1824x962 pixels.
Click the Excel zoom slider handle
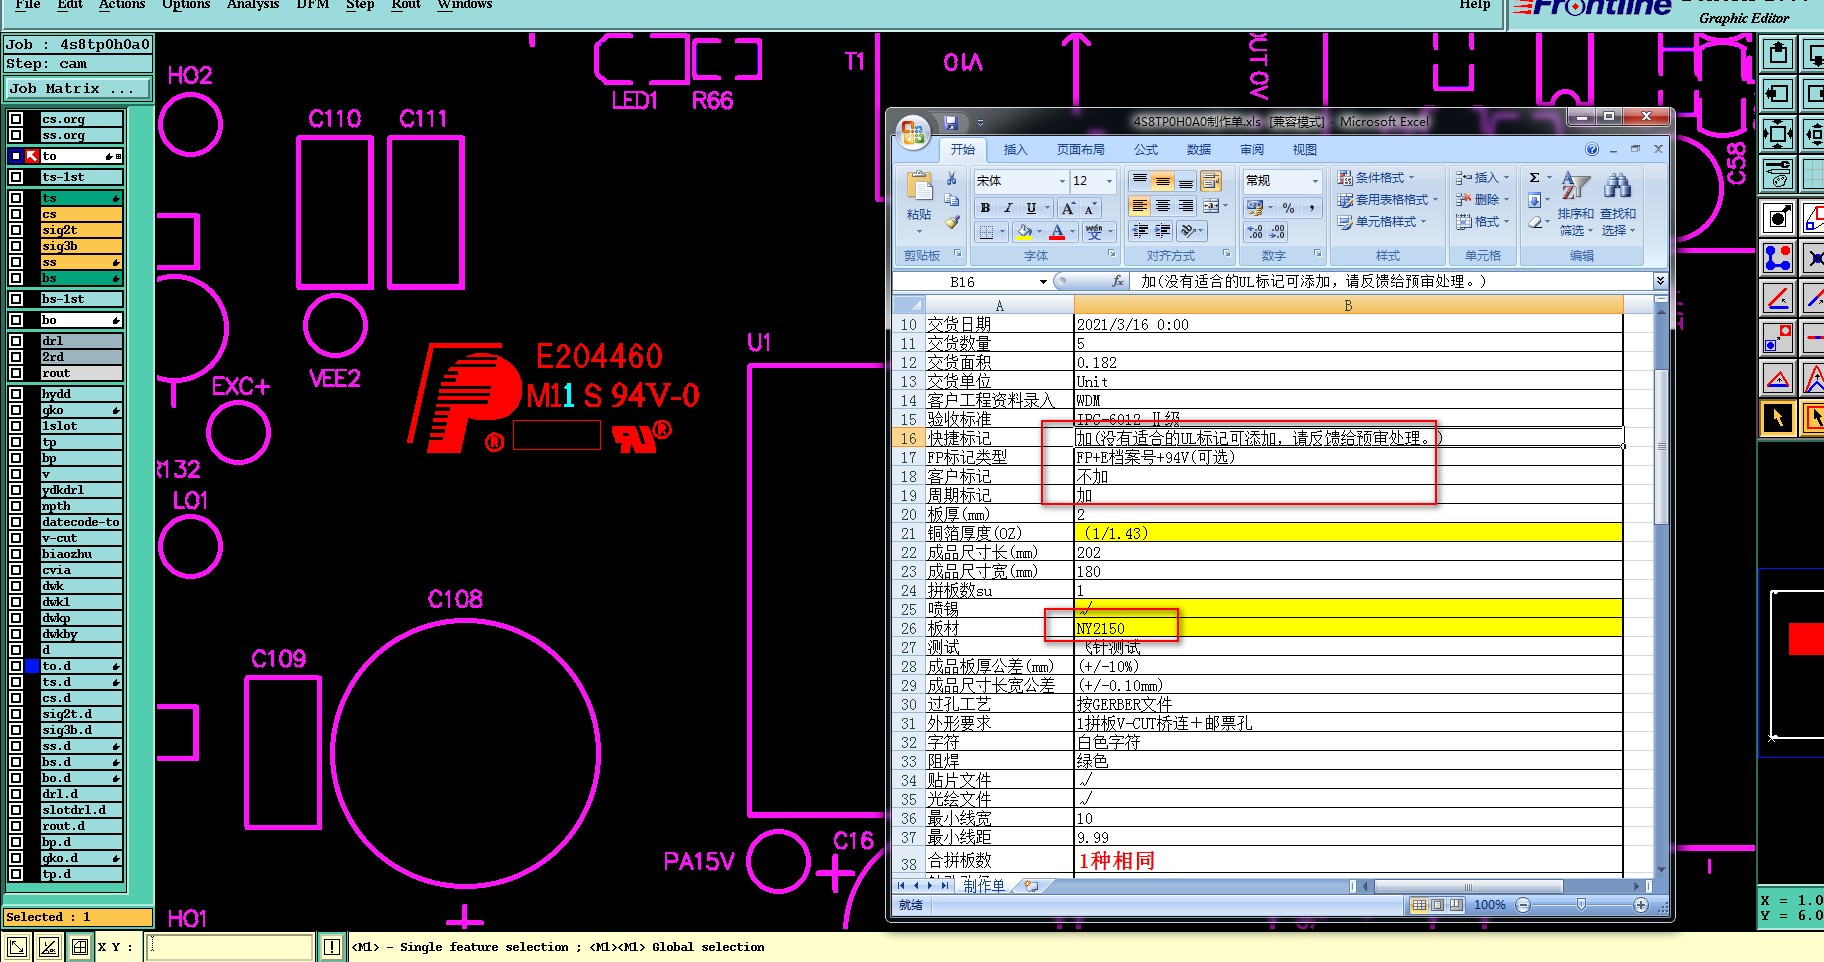[1581, 905]
